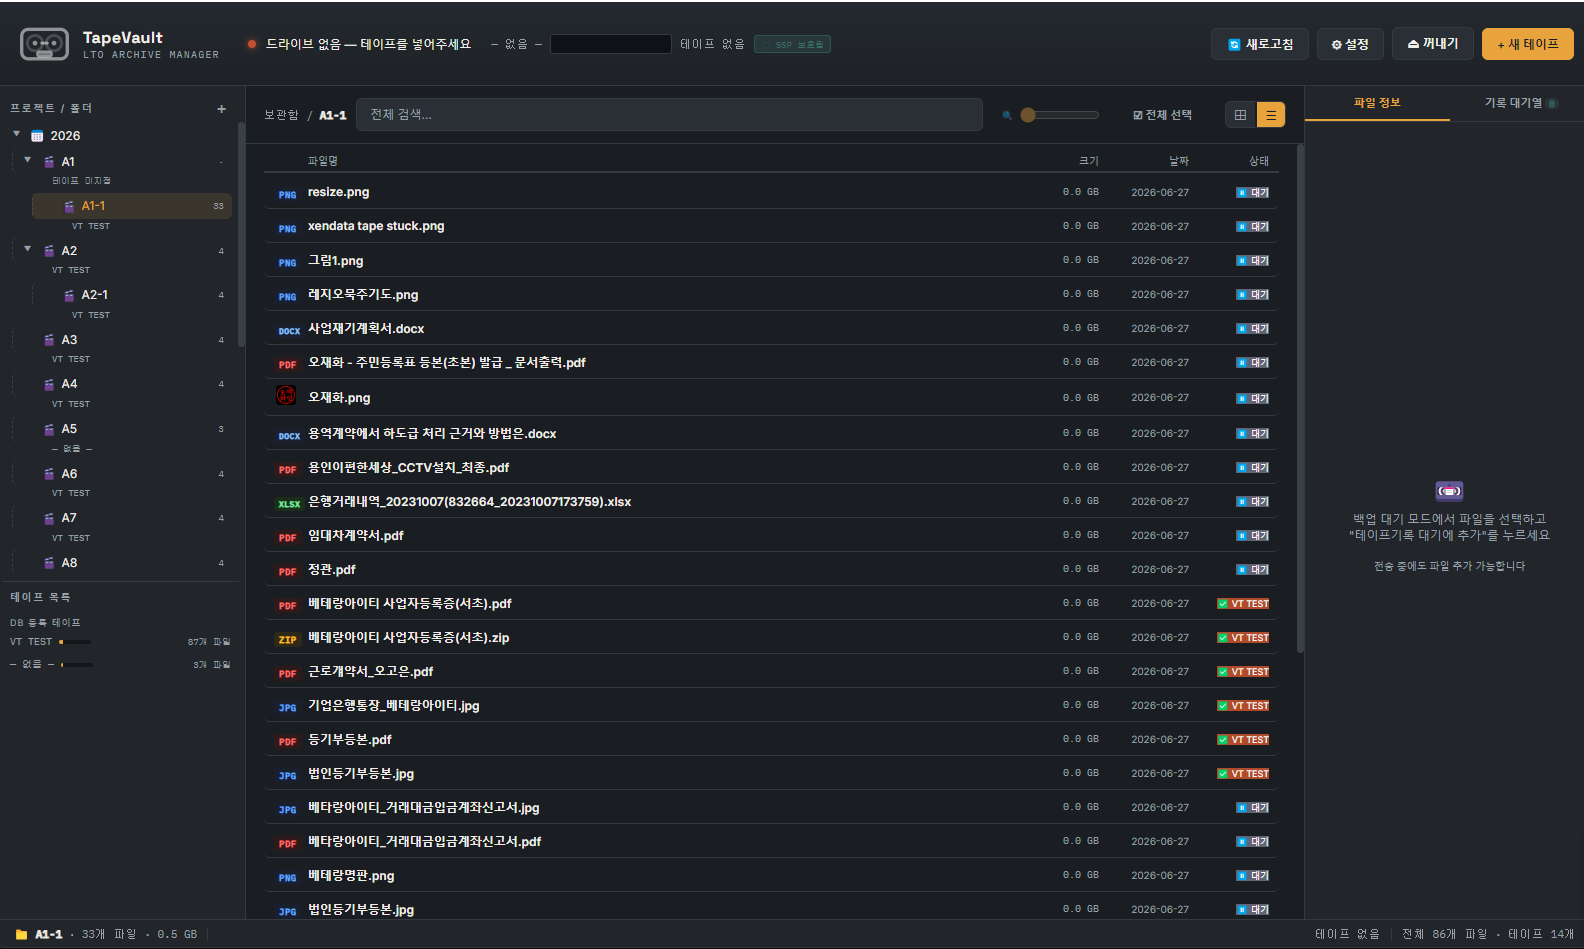Viewport: 1584px width, 949px height.
Task: Click the clapperboard icon beside A5
Action: [49, 429]
